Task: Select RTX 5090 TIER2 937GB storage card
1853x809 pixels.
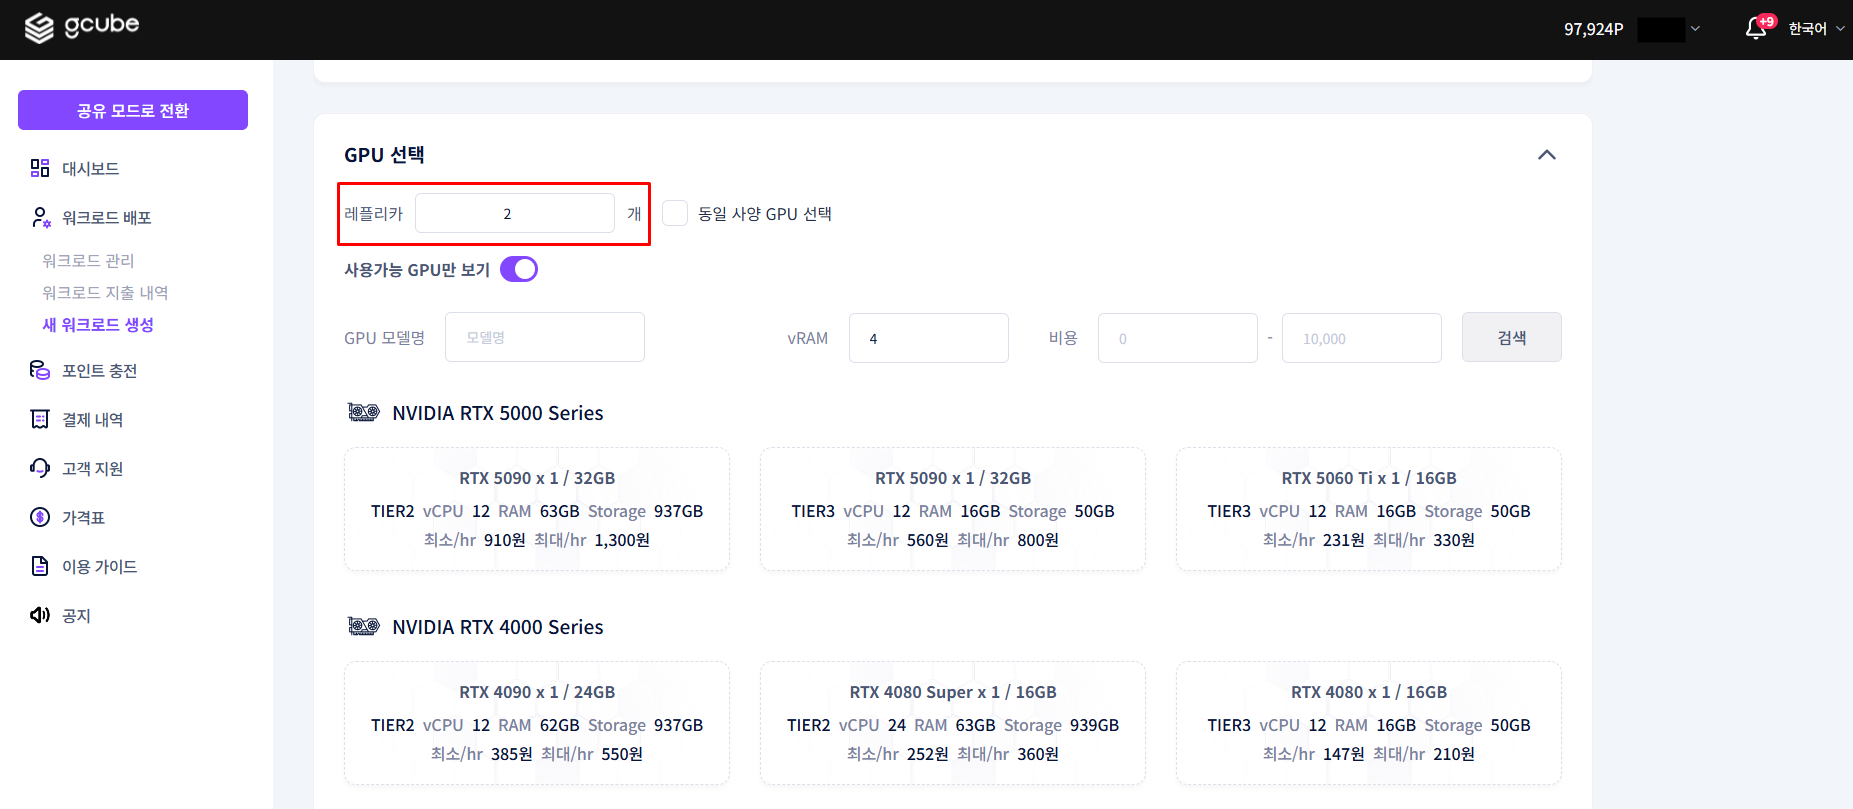Action: [x=537, y=509]
